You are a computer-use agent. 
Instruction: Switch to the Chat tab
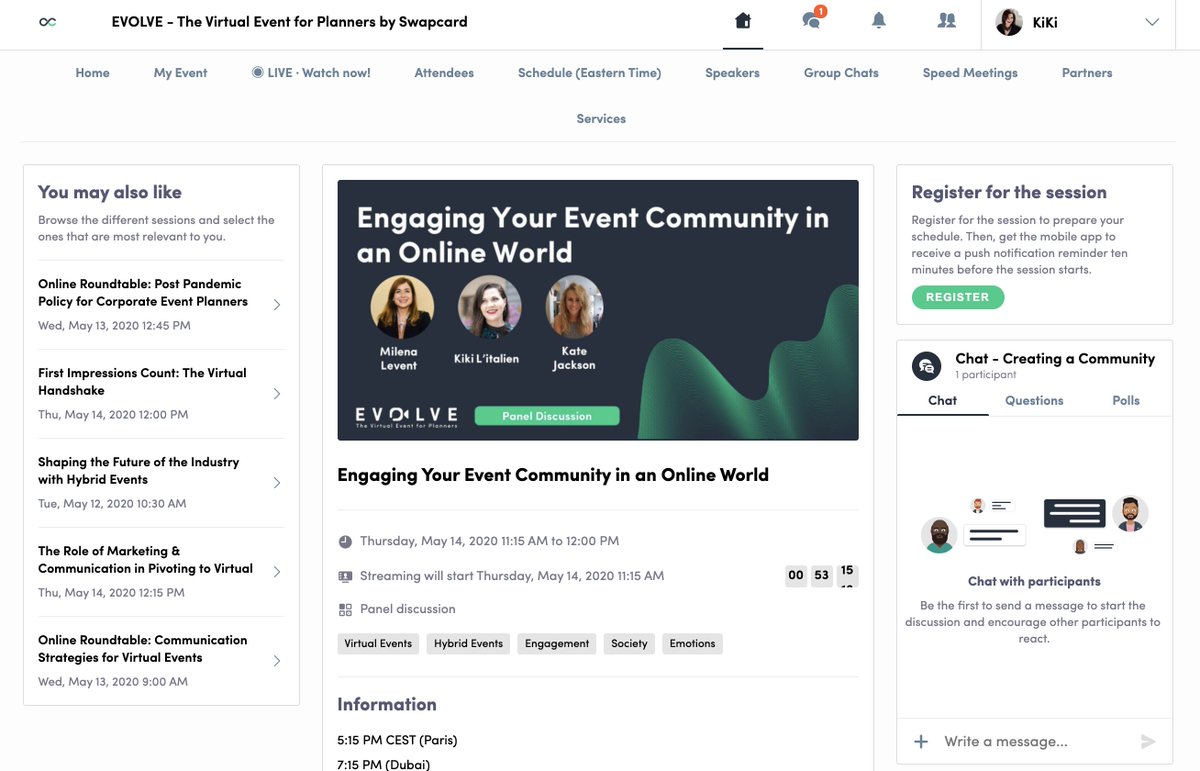(x=942, y=400)
